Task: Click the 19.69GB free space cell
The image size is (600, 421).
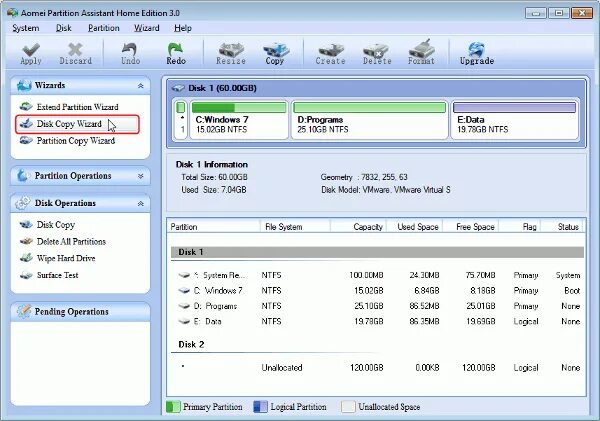Action: [x=480, y=321]
